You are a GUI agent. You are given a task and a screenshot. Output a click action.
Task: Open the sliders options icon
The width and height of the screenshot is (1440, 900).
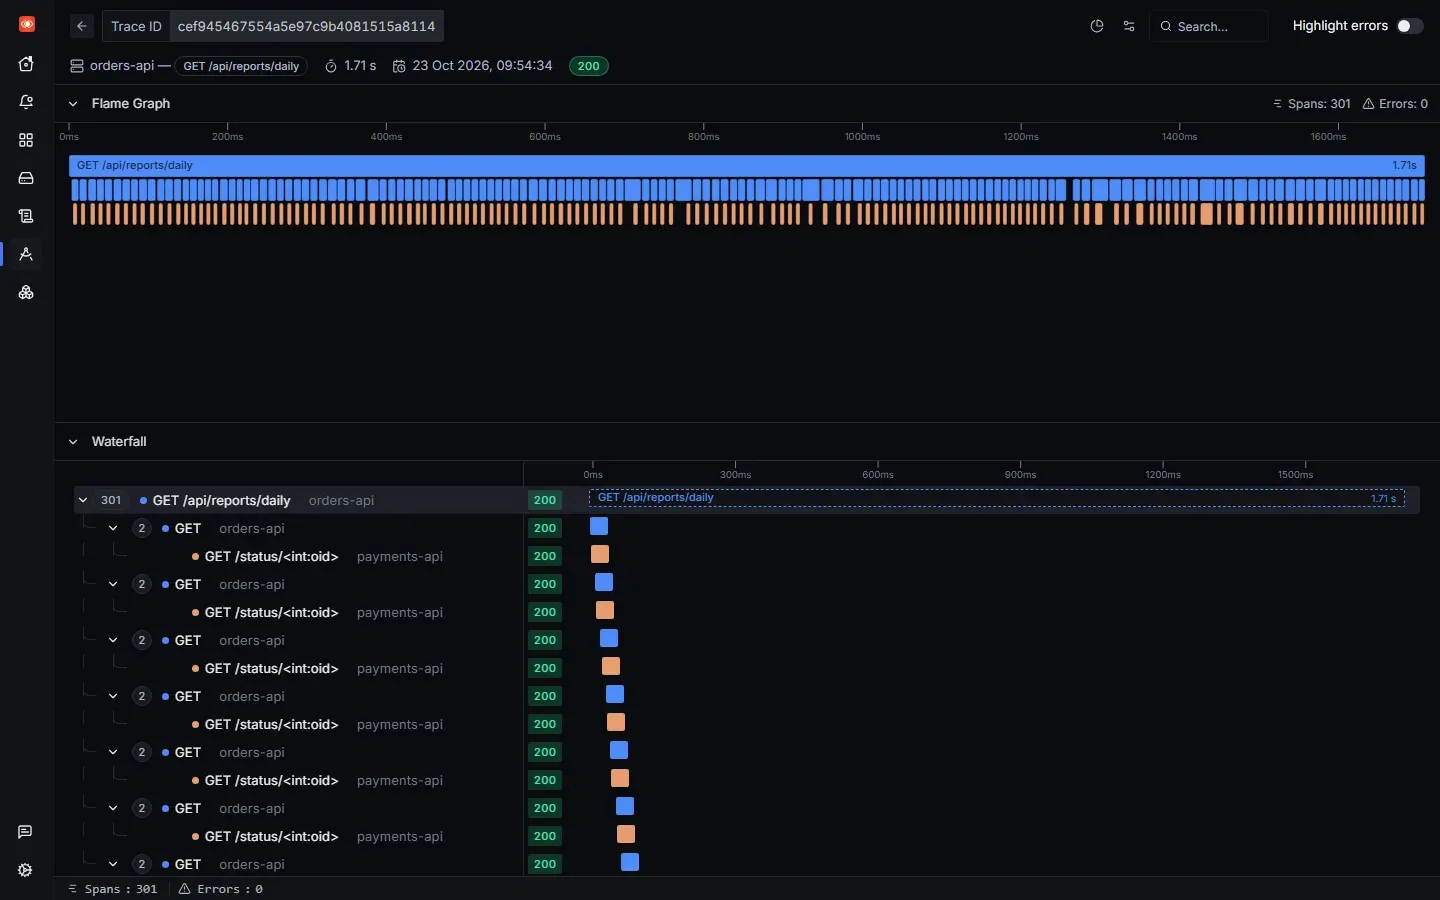pyautogui.click(x=1129, y=26)
